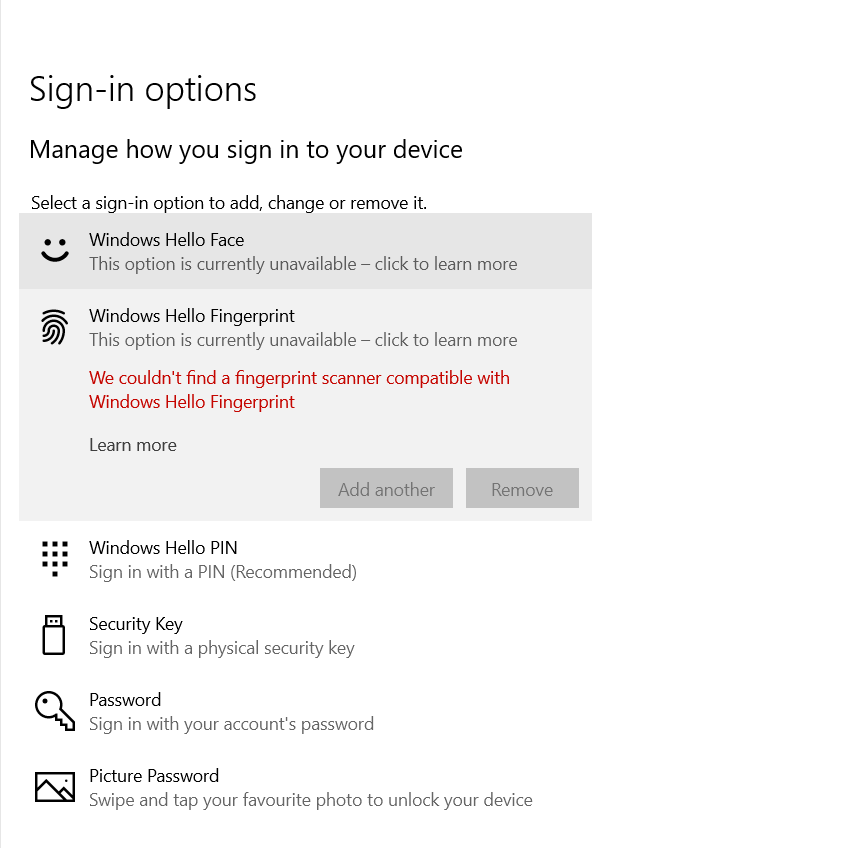Click the Picture Password image icon

tap(54, 787)
